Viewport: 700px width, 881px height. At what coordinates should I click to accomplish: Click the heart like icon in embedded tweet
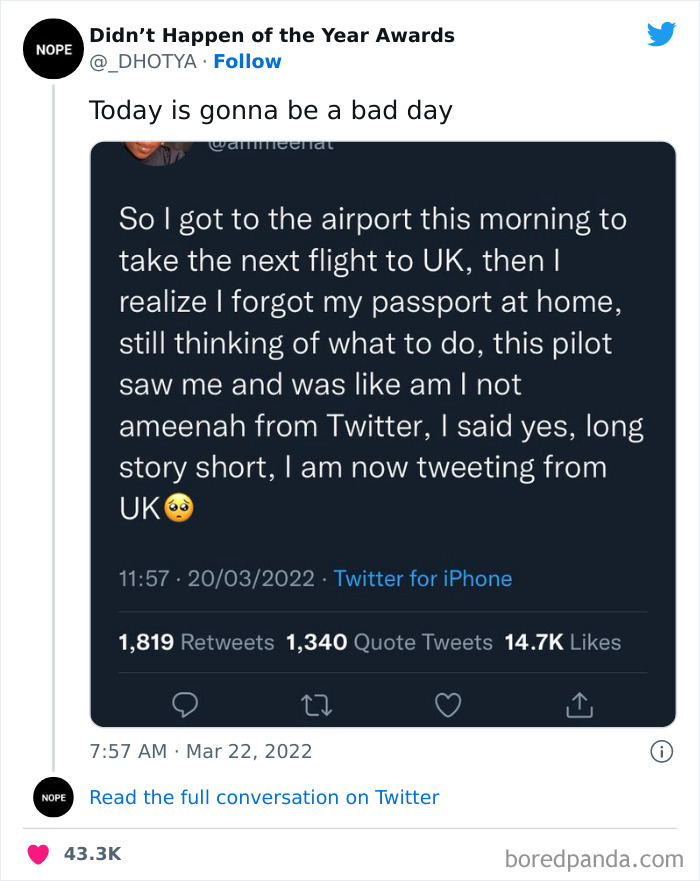(x=448, y=705)
